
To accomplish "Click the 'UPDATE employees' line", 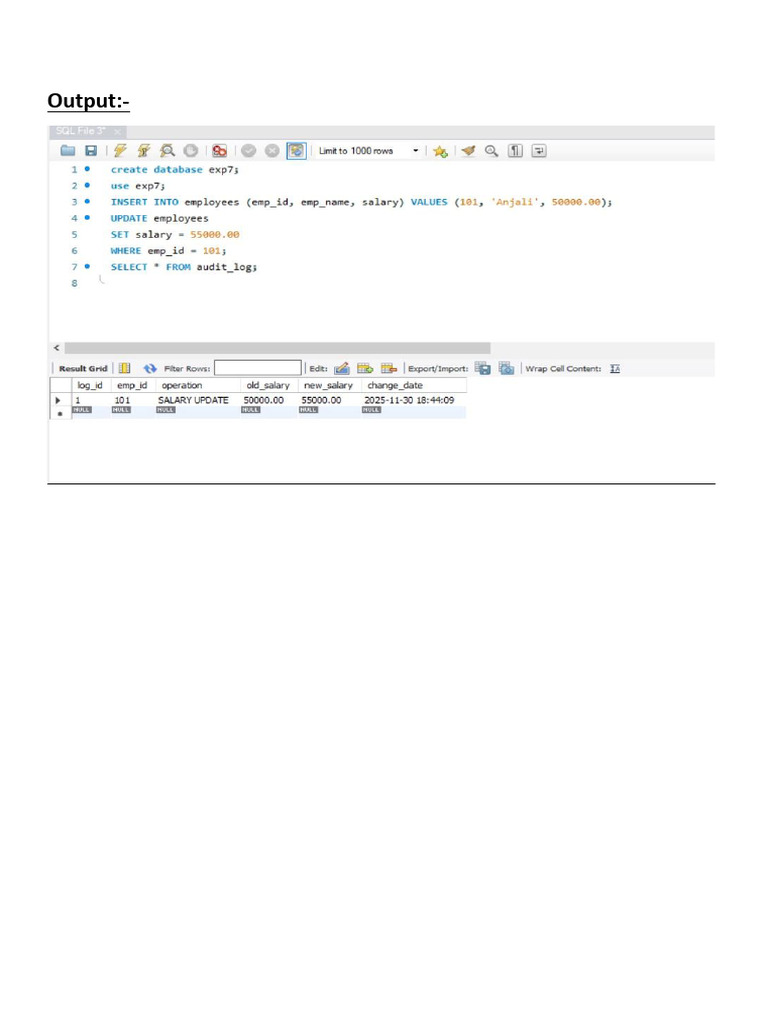I will point(159,219).
